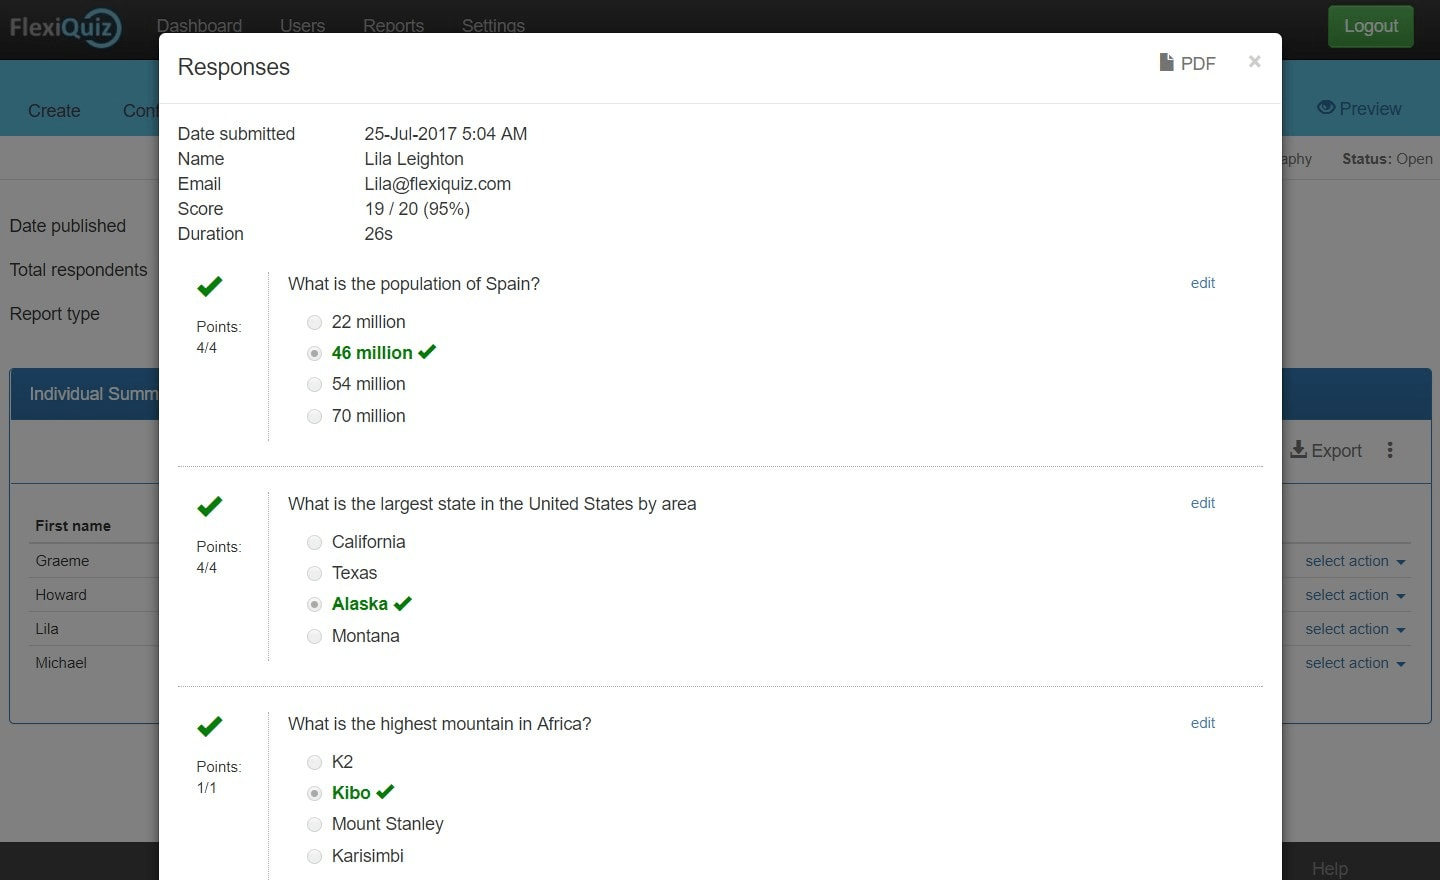Select the 22 million radio option
Screen dimensions: 1440x880
pyautogui.click(x=314, y=322)
